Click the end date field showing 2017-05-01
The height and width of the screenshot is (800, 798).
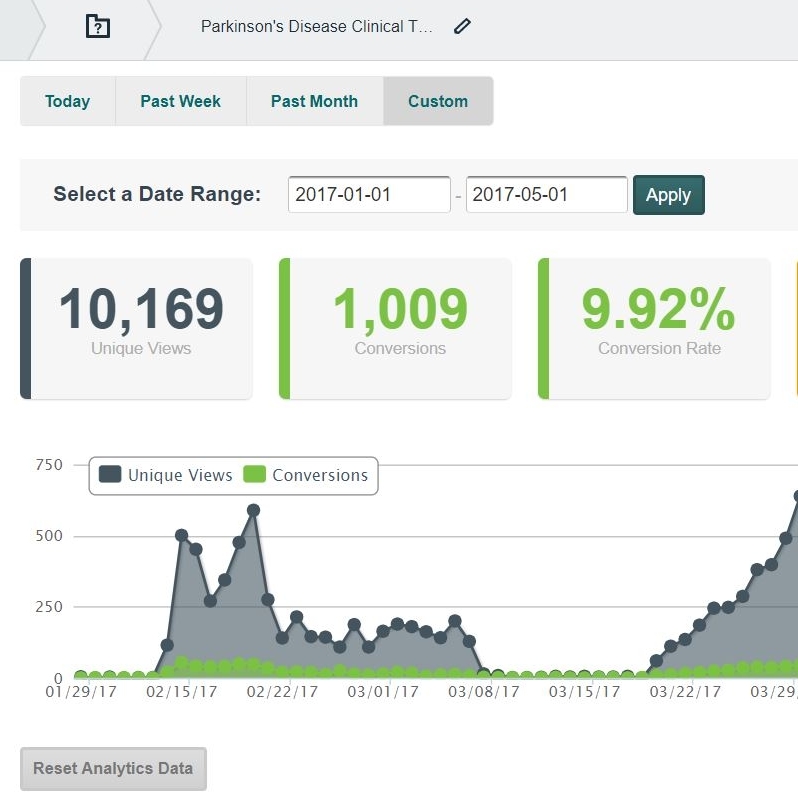pyautogui.click(x=546, y=195)
